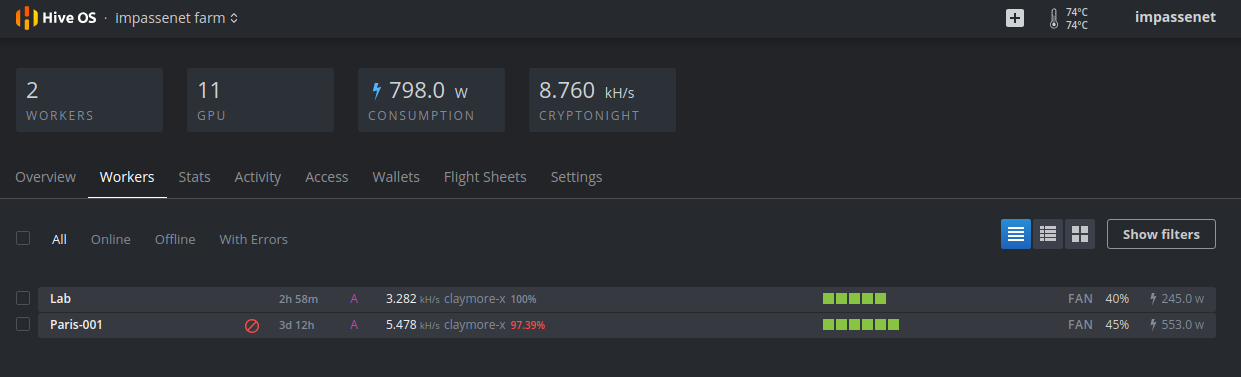Open the impassenet account menu
This screenshot has height=377, width=1241.
point(1176,17)
